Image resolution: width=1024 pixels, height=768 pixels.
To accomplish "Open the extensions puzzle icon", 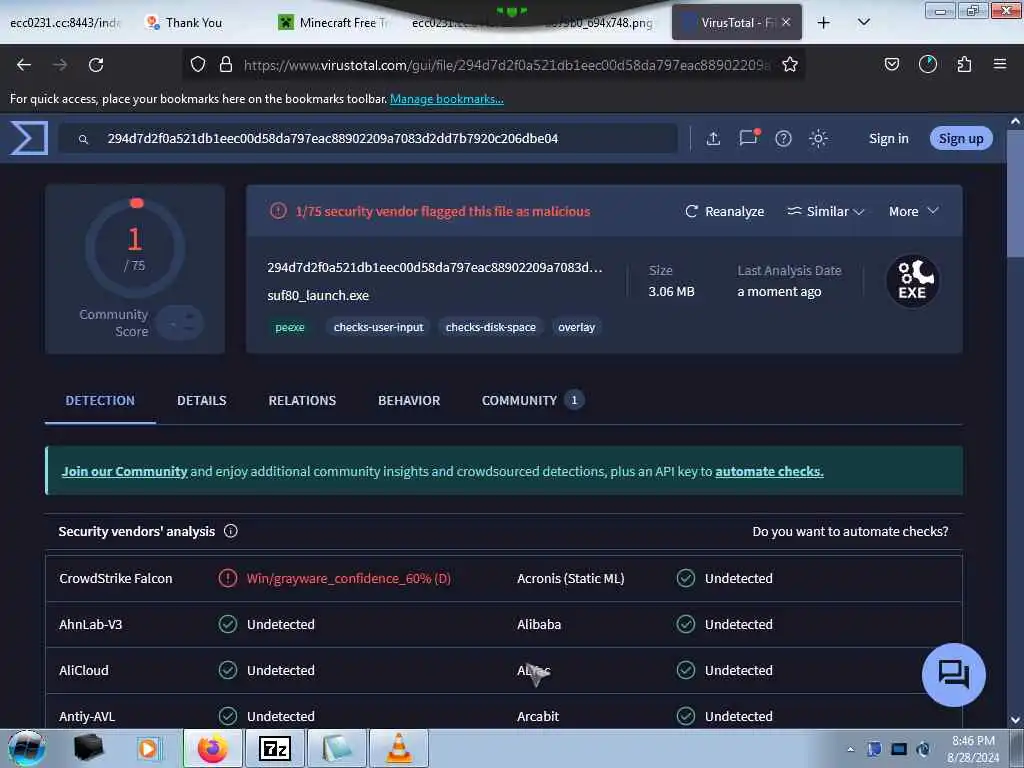I will coord(964,64).
